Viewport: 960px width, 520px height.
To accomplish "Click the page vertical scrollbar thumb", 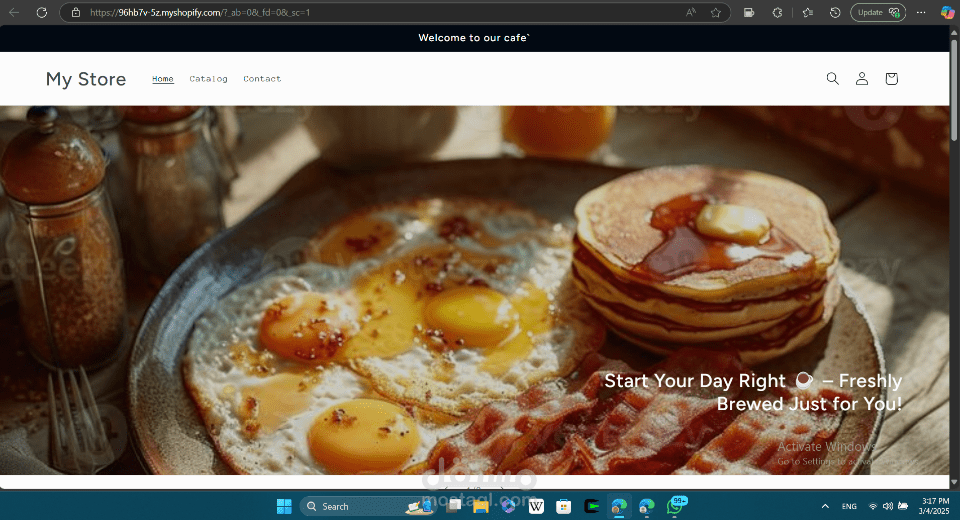I will (954, 89).
